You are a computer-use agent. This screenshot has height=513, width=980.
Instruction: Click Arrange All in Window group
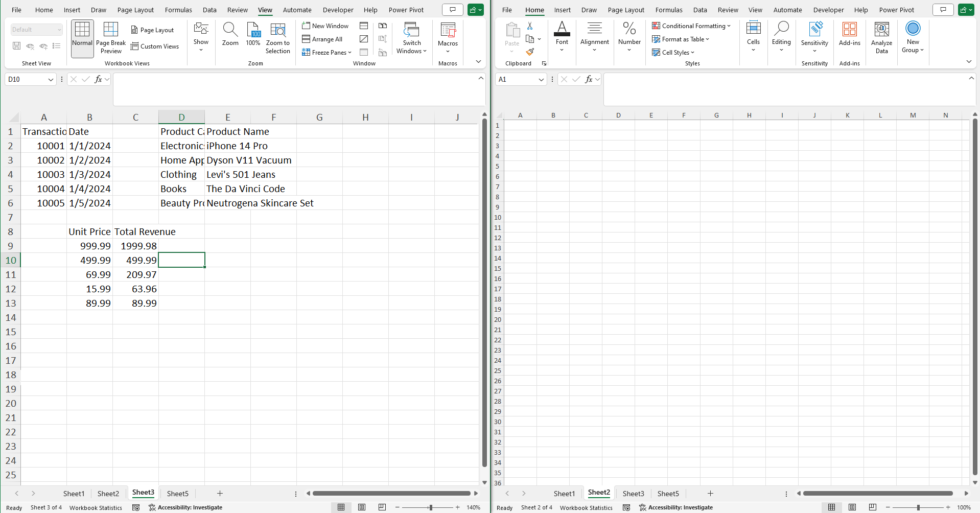tap(322, 39)
